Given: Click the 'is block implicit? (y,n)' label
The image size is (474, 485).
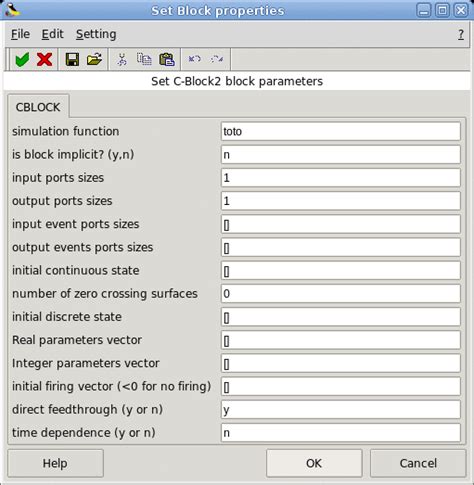Looking at the screenshot, I should pos(73,155).
